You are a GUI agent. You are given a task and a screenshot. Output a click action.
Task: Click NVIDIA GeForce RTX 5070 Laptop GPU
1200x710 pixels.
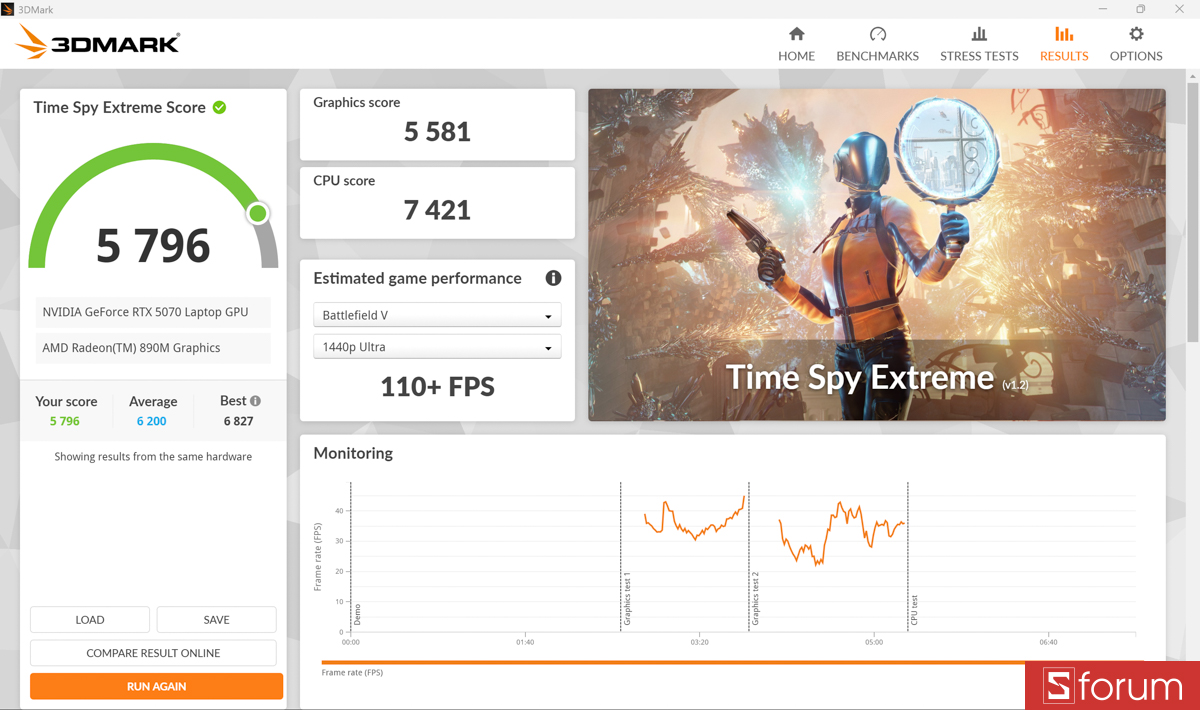(x=153, y=312)
